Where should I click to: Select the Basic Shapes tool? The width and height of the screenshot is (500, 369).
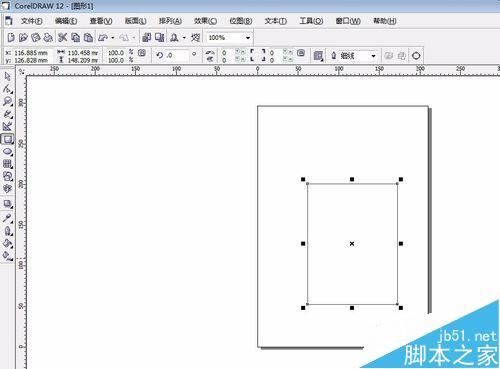[x=7, y=176]
